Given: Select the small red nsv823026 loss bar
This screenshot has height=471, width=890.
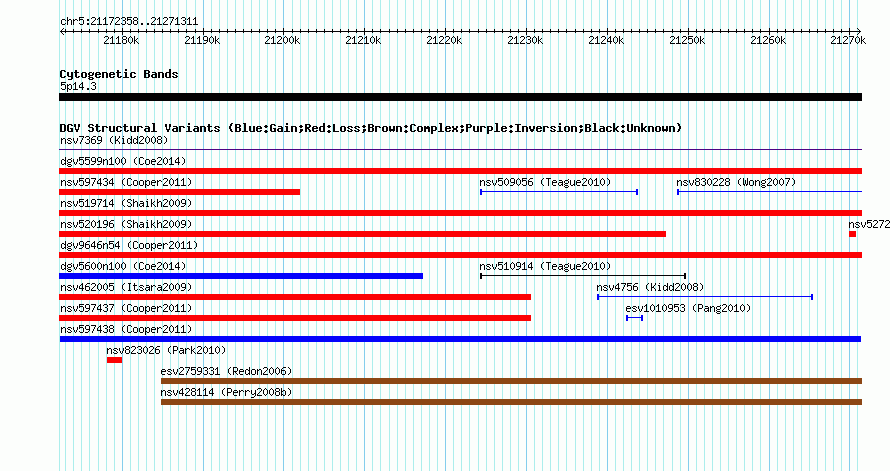Looking at the screenshot, I should (x=114, y=360).
